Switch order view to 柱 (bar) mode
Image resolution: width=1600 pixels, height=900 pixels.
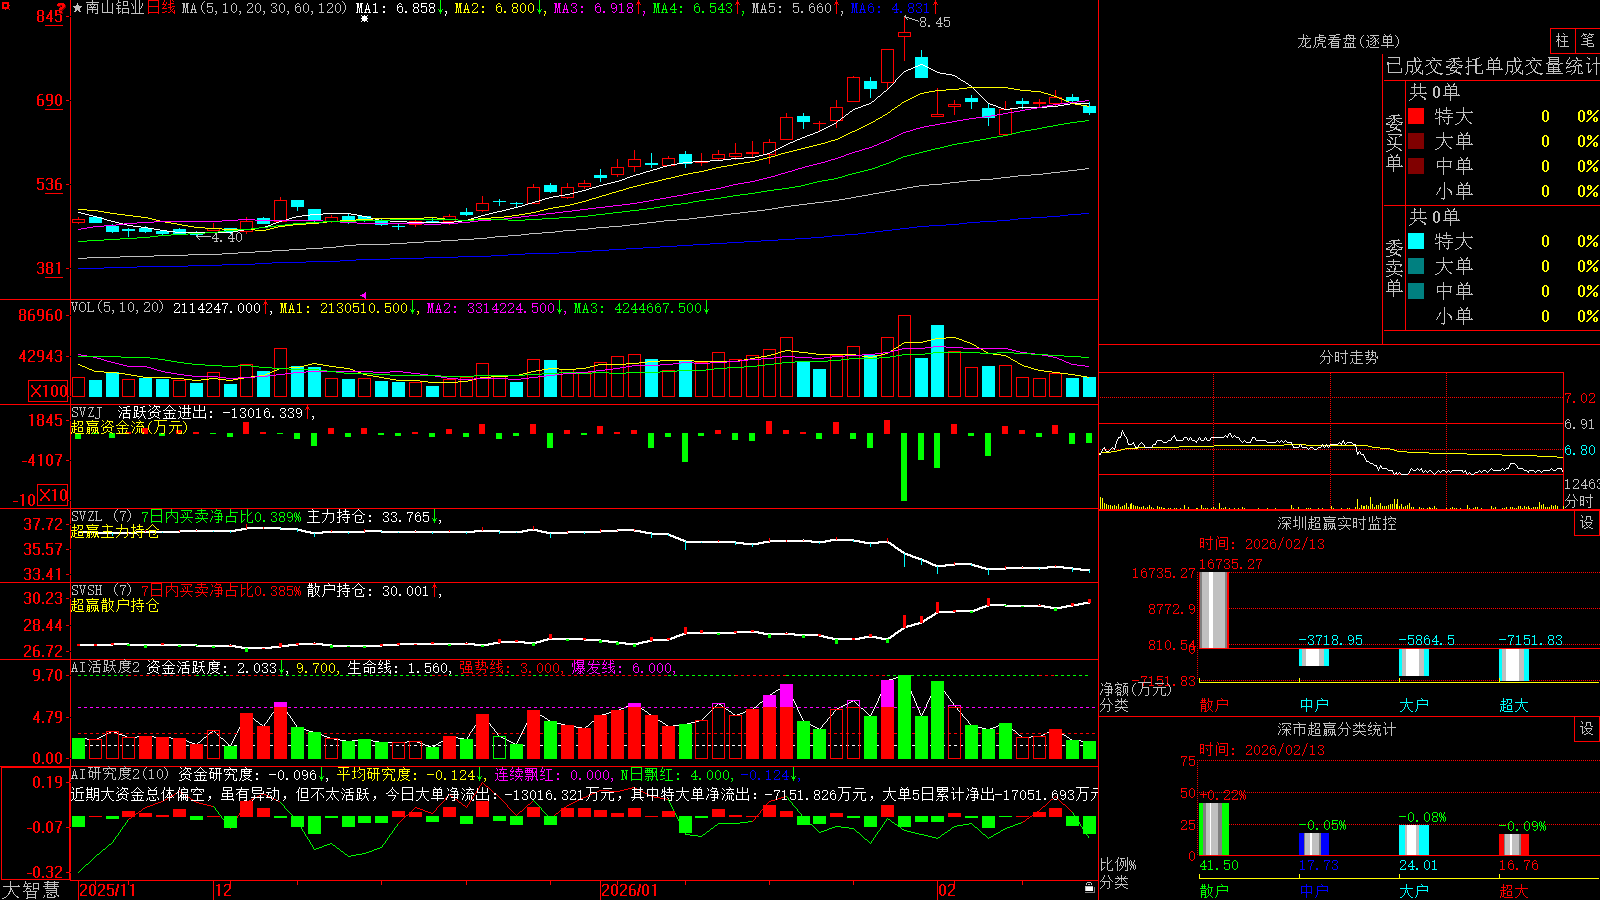[x=1562, y=41]
